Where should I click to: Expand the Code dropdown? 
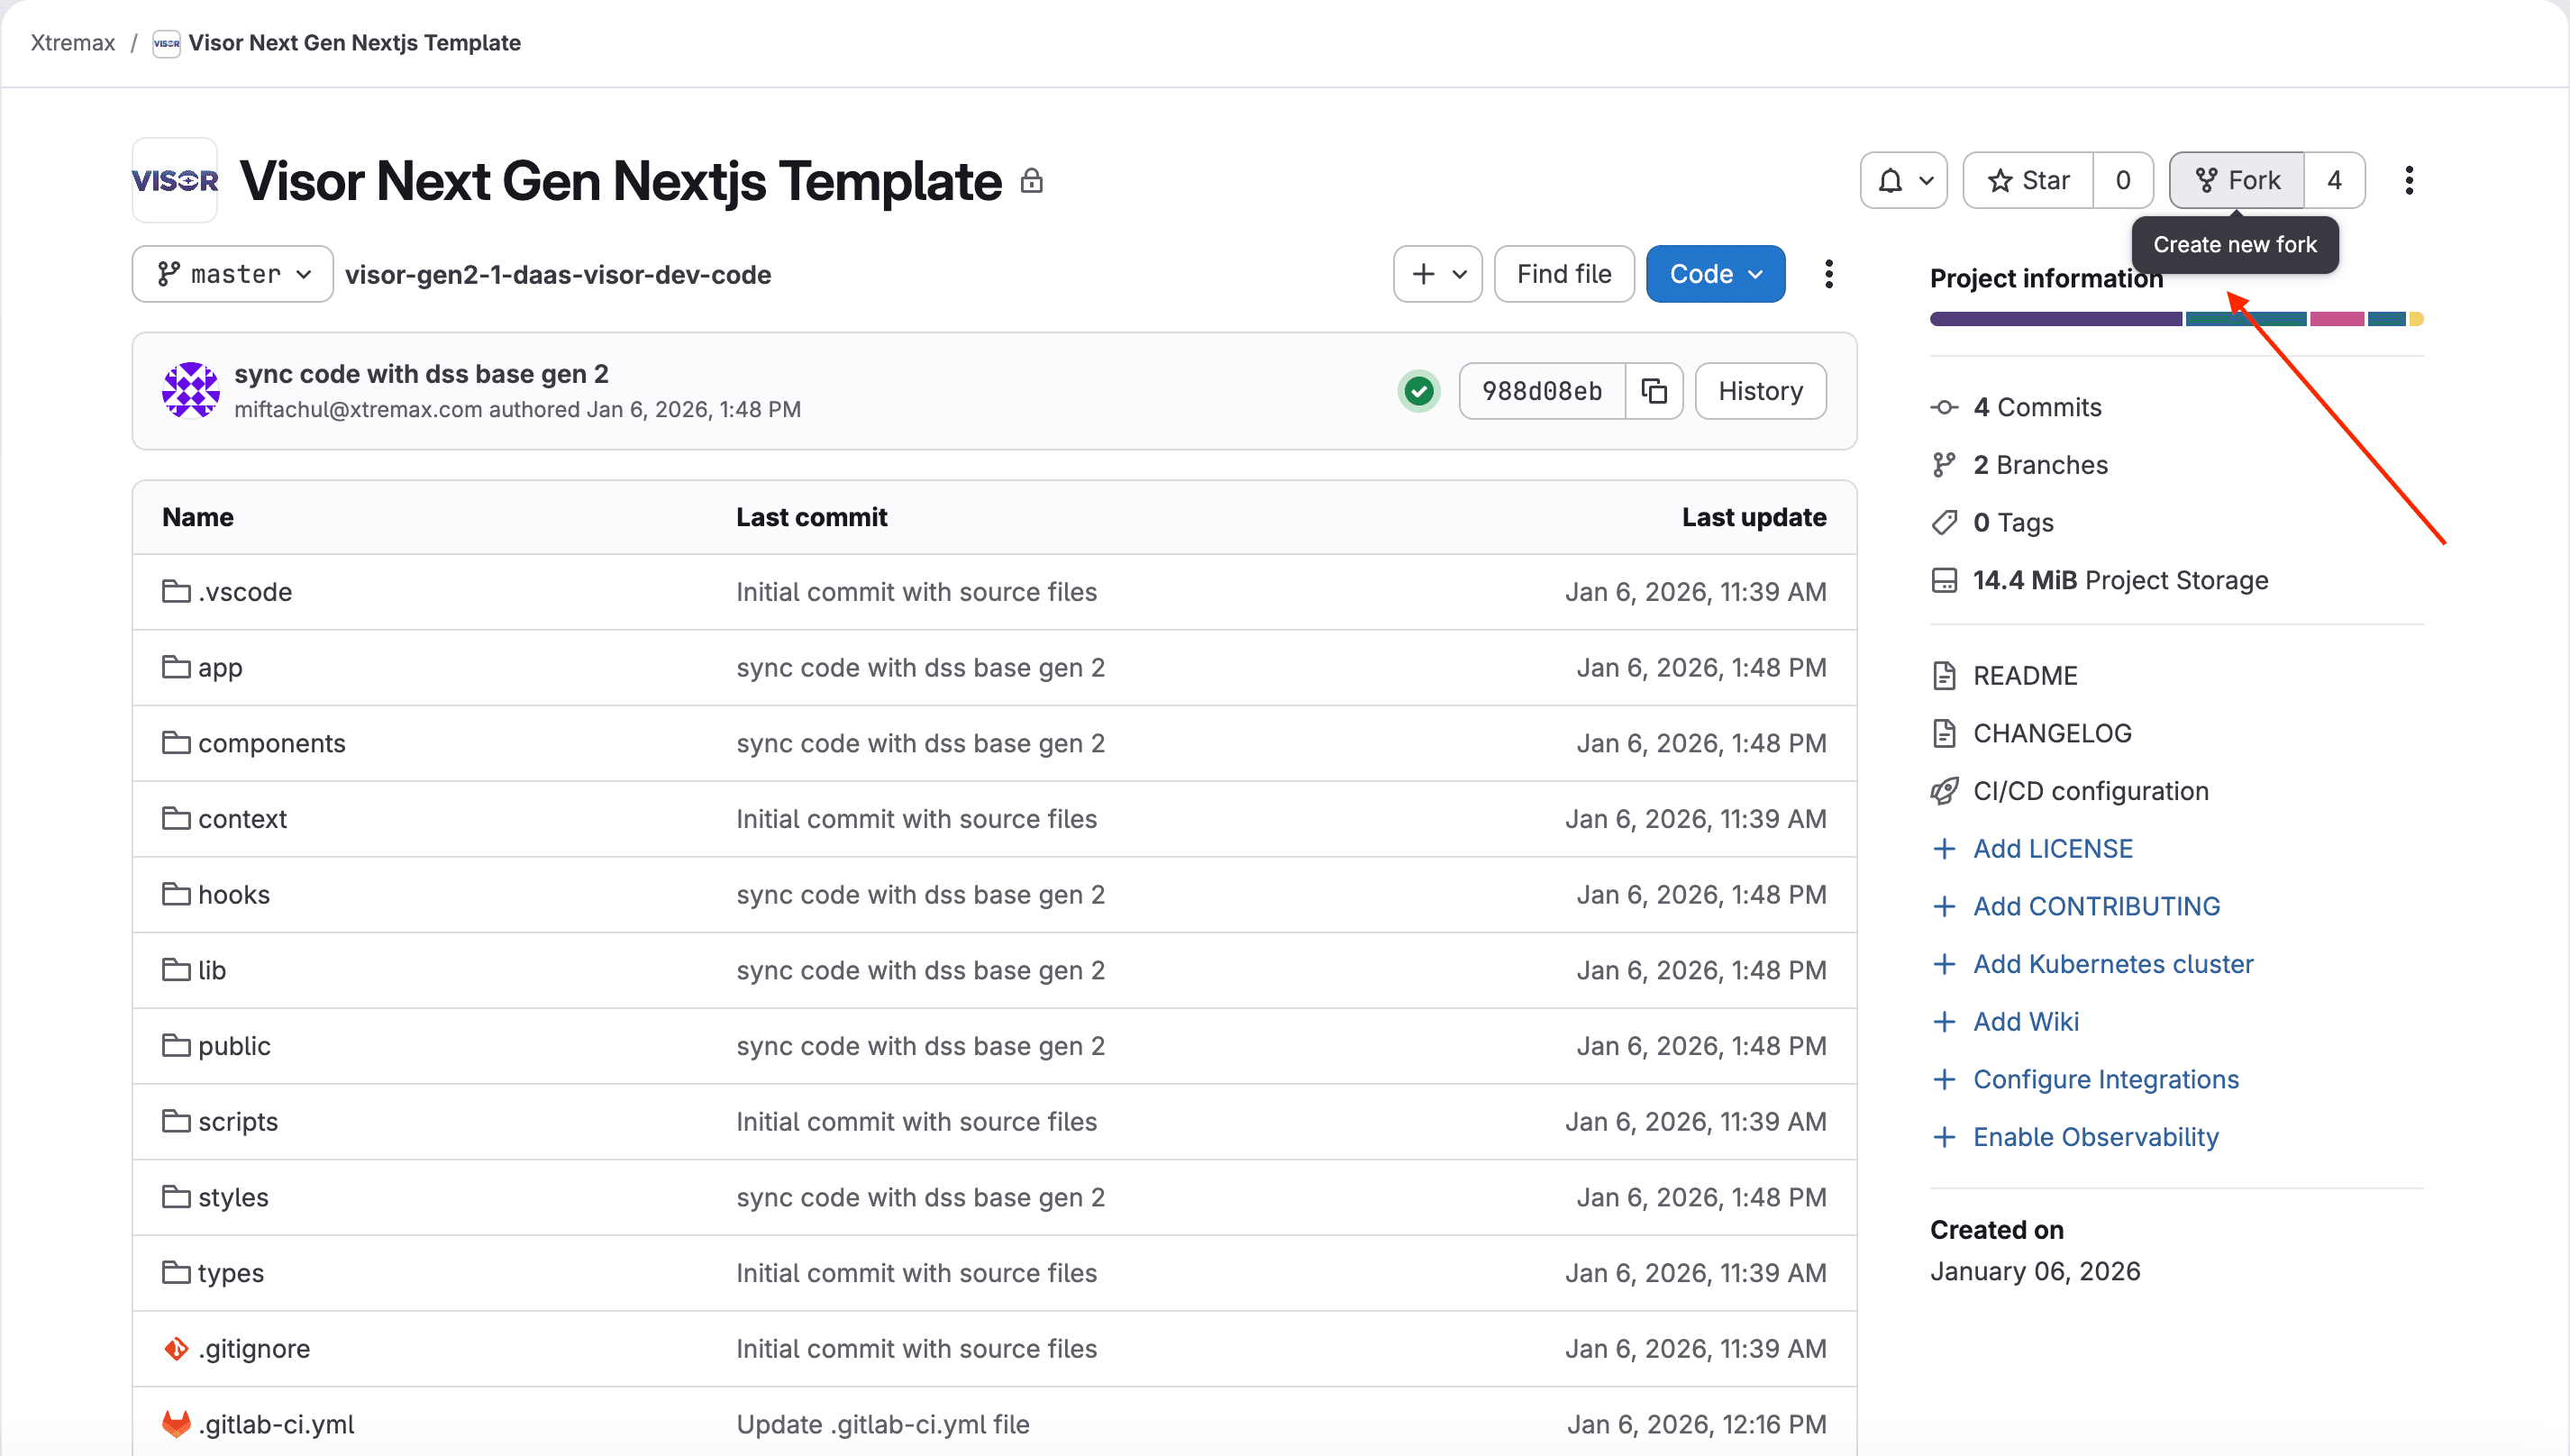[1715, 273]
